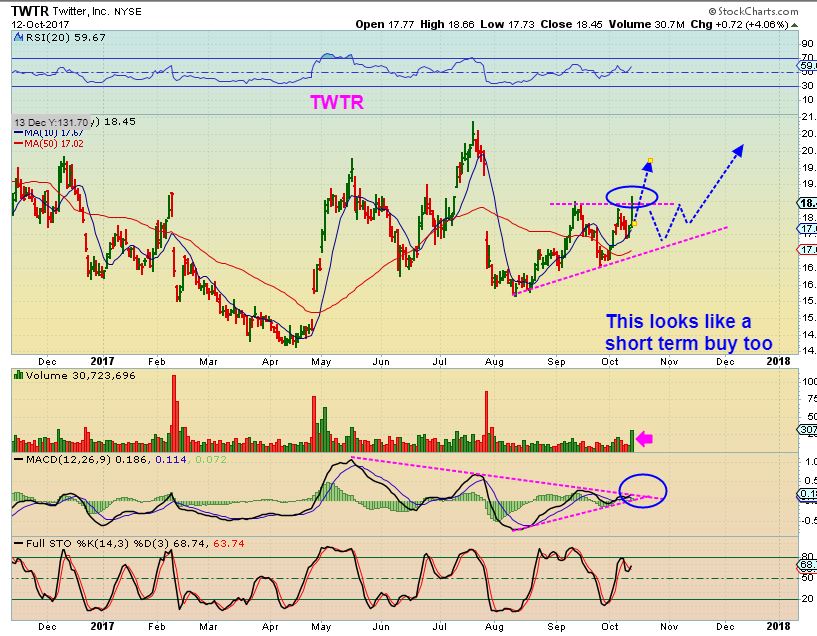
Task: Click the MACD signal value 0.114
Action: (171, 460)
